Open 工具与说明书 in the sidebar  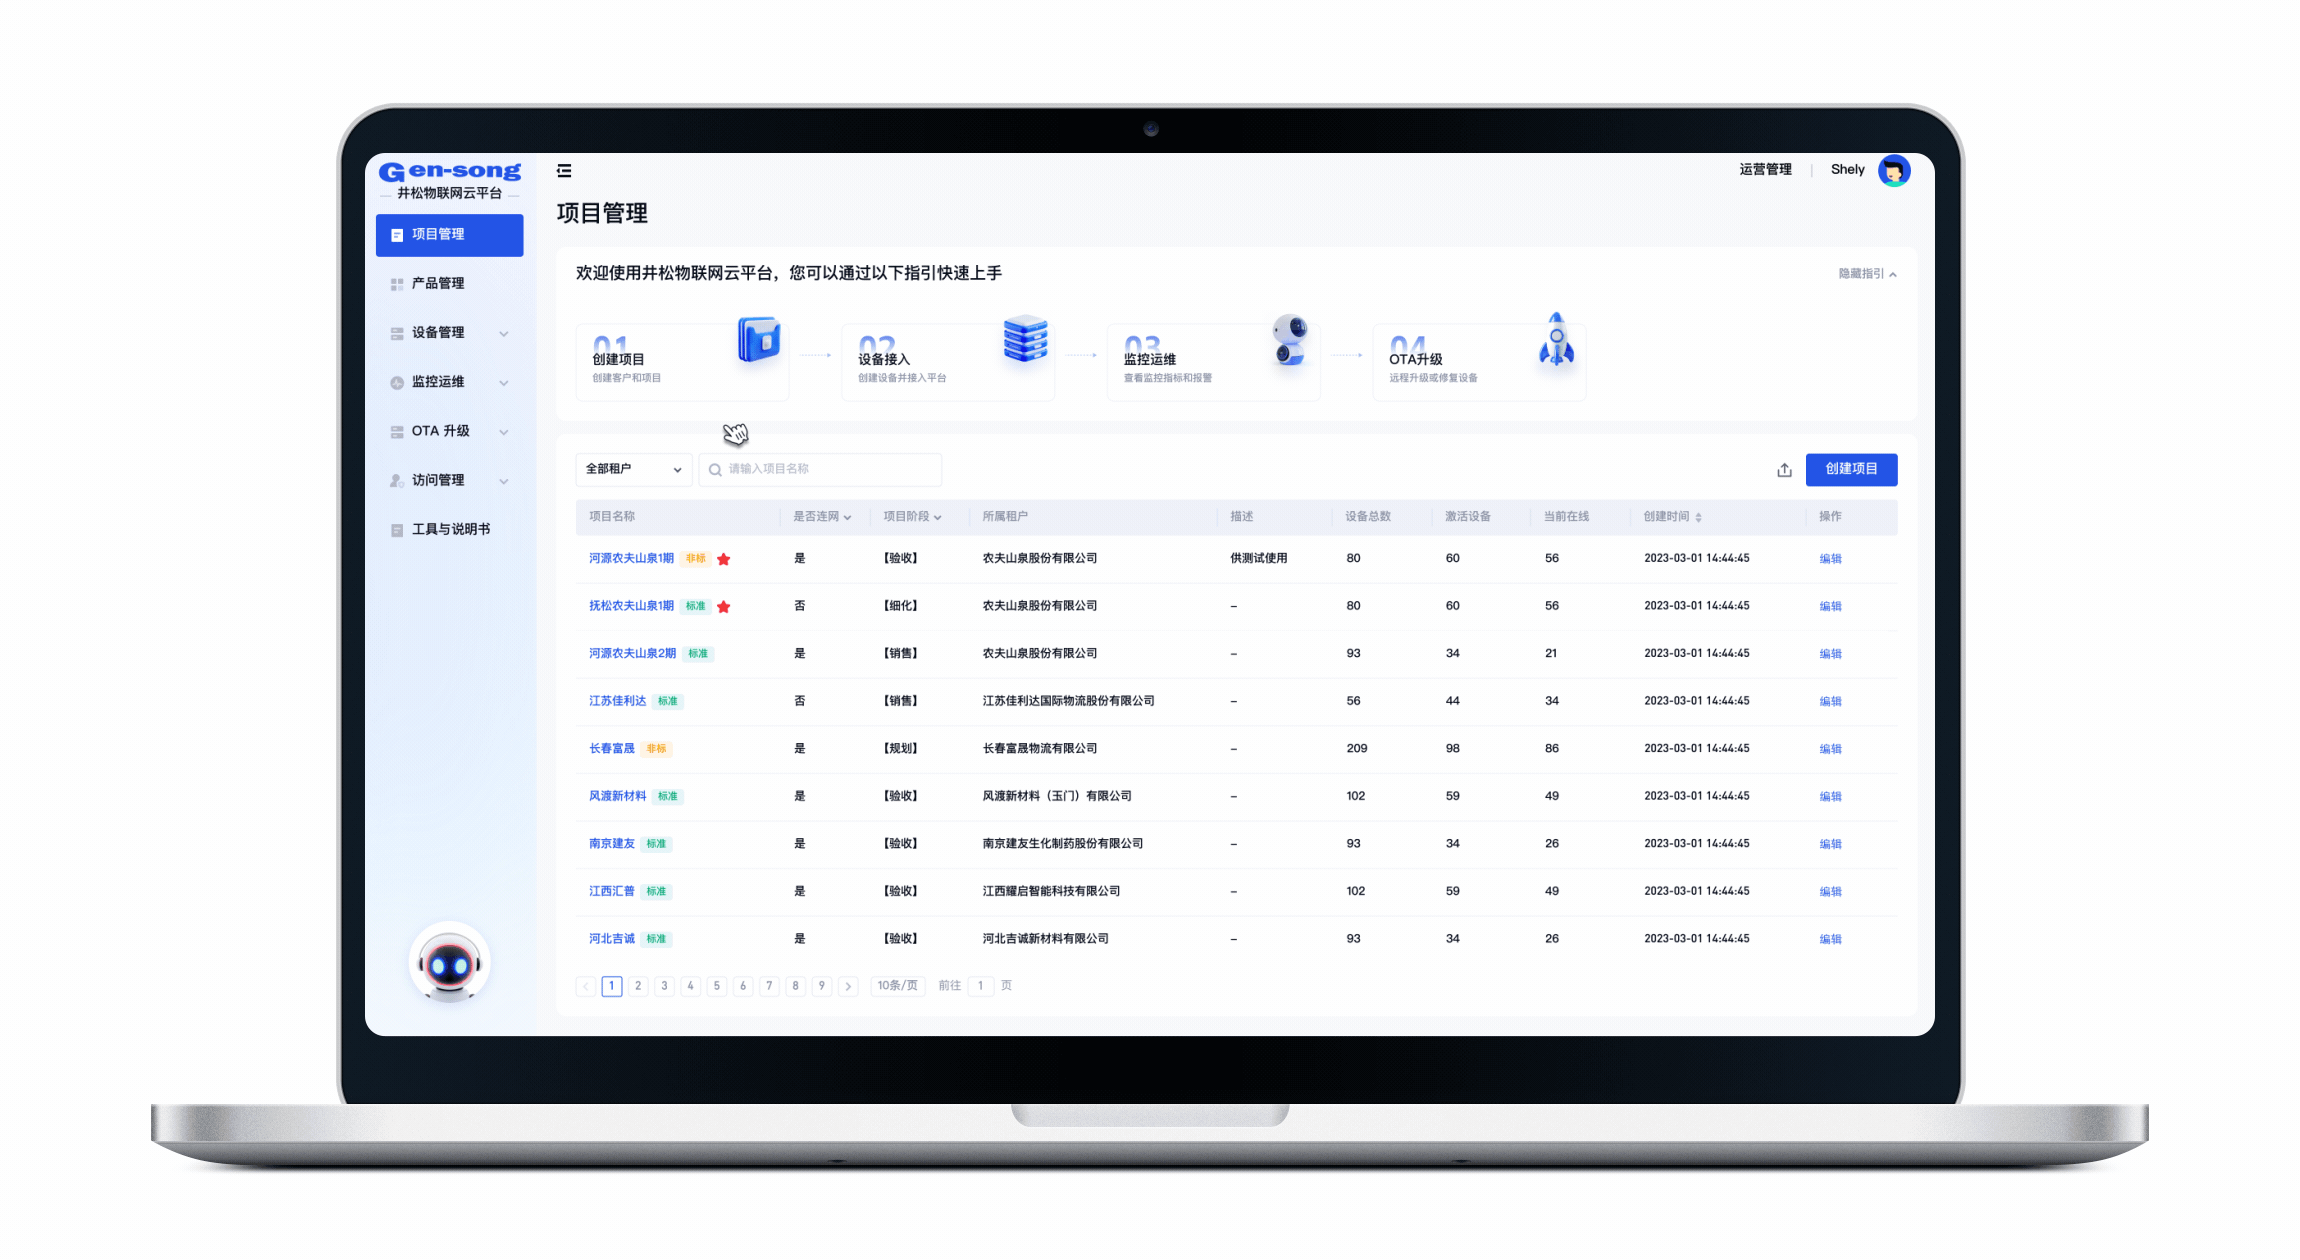tap(450, 530)
